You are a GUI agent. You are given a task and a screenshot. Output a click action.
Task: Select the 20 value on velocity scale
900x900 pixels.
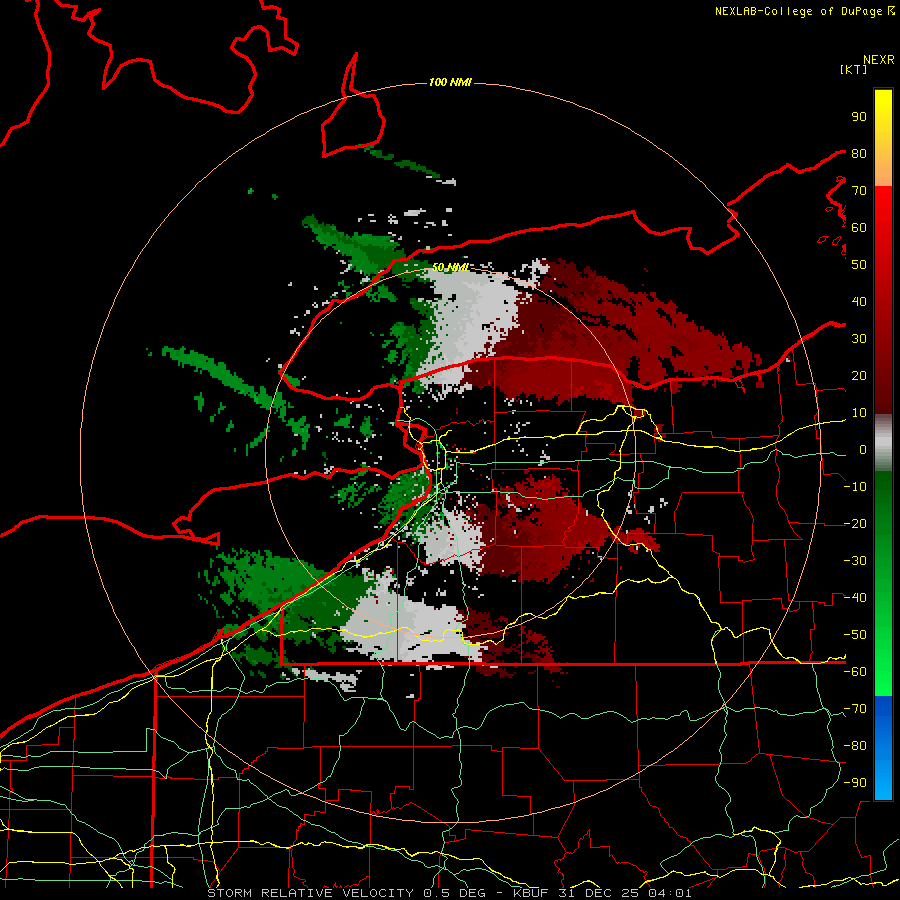(x=859, y=375)
